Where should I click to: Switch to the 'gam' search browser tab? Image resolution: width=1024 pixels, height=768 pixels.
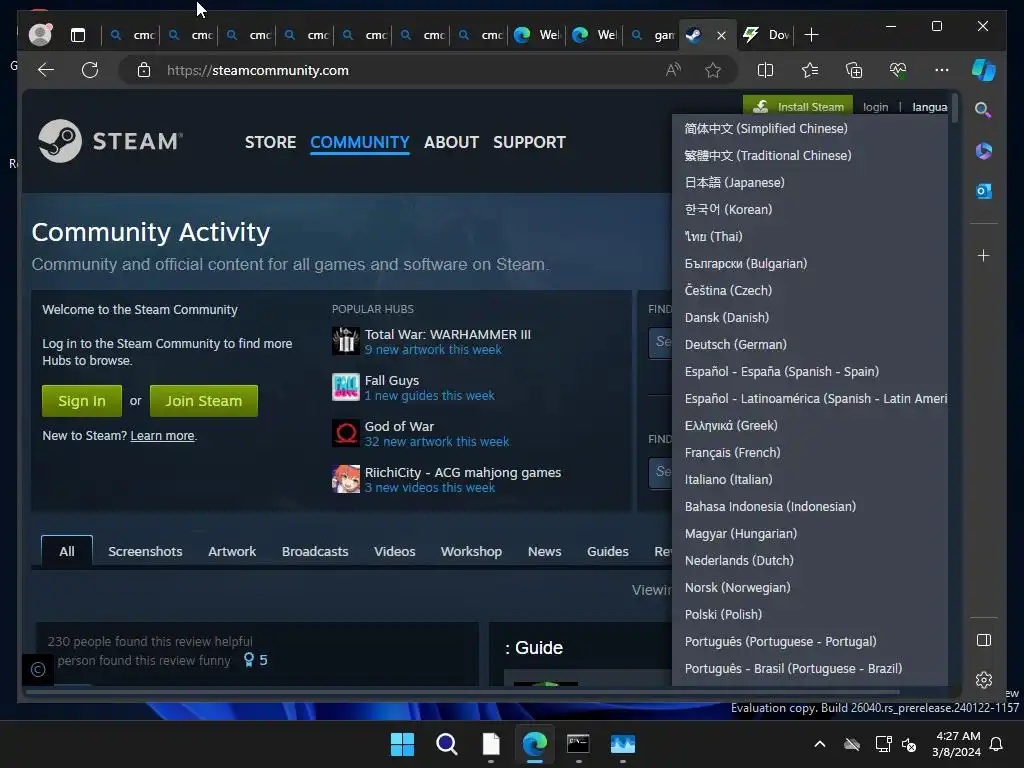pyautogui.click(x=653, y=35)
